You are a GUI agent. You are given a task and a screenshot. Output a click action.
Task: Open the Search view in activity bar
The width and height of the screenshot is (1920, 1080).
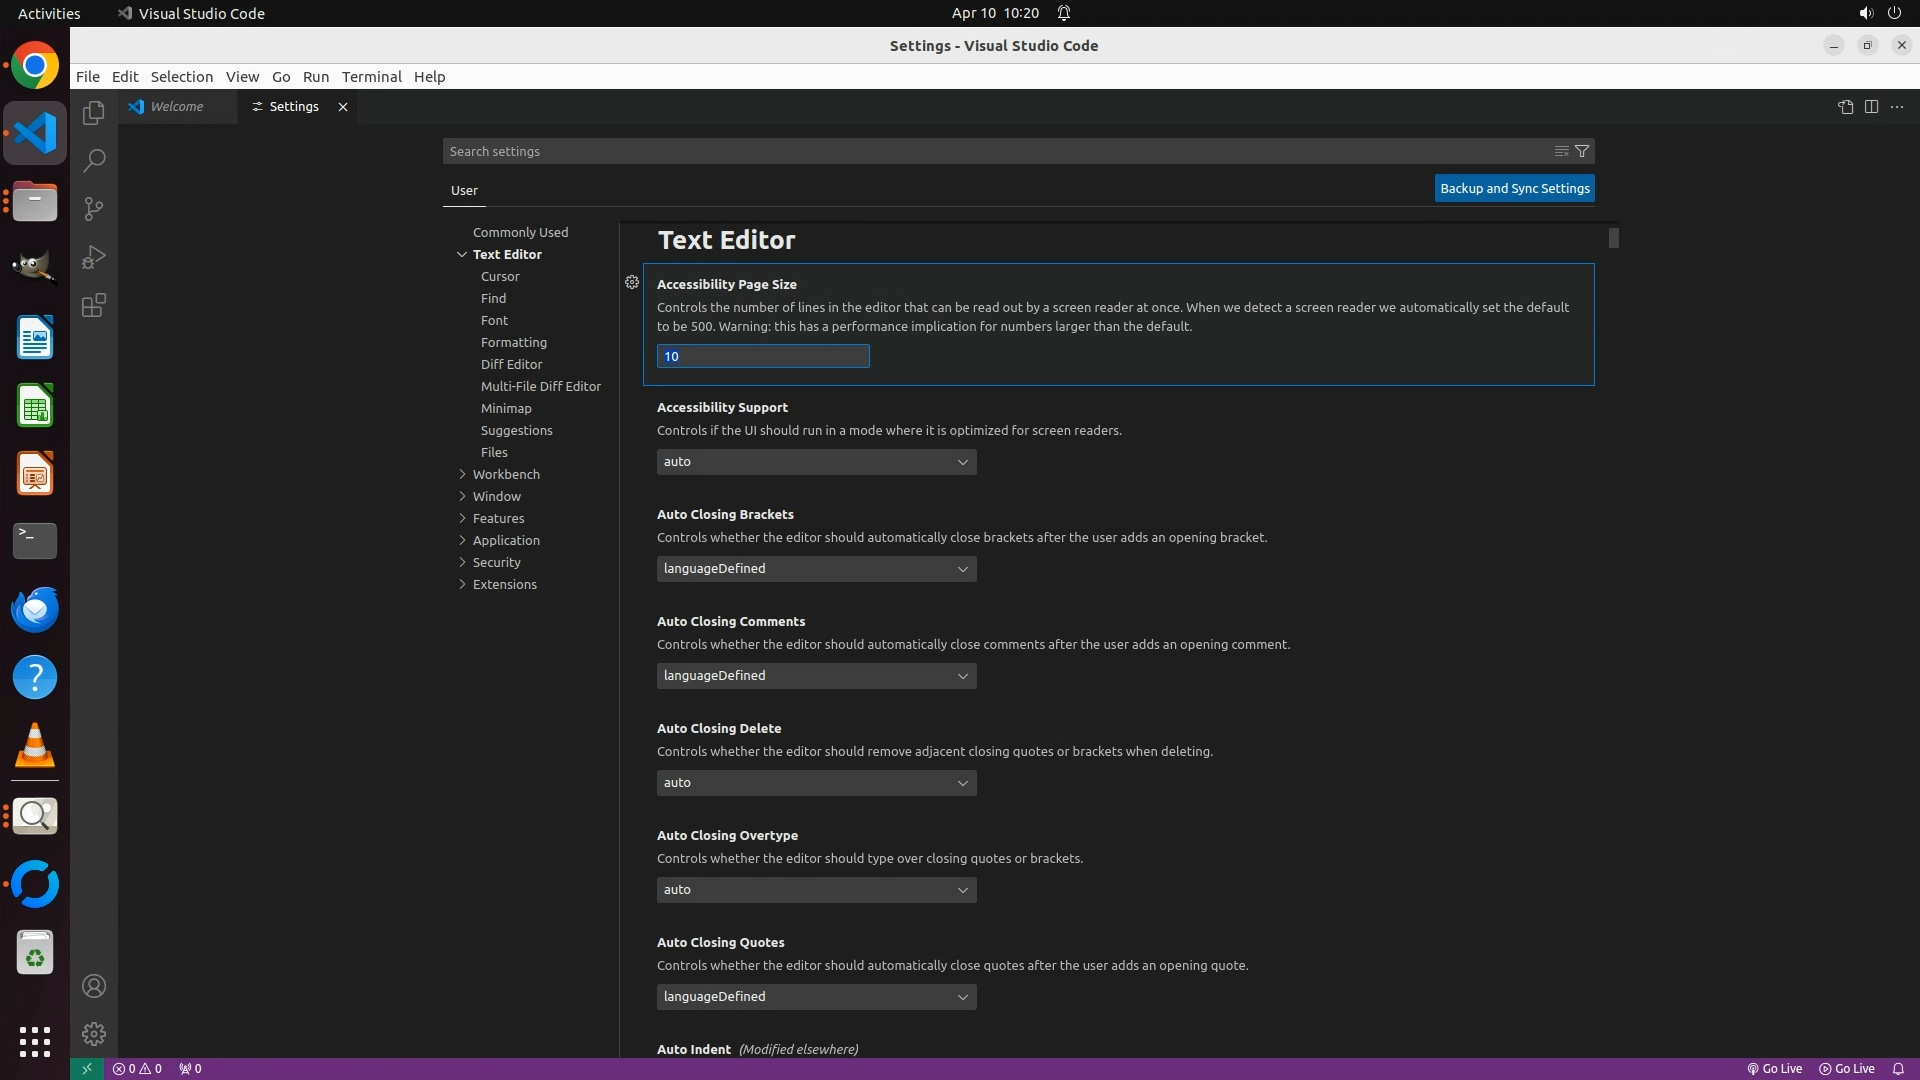click(94, 161)
